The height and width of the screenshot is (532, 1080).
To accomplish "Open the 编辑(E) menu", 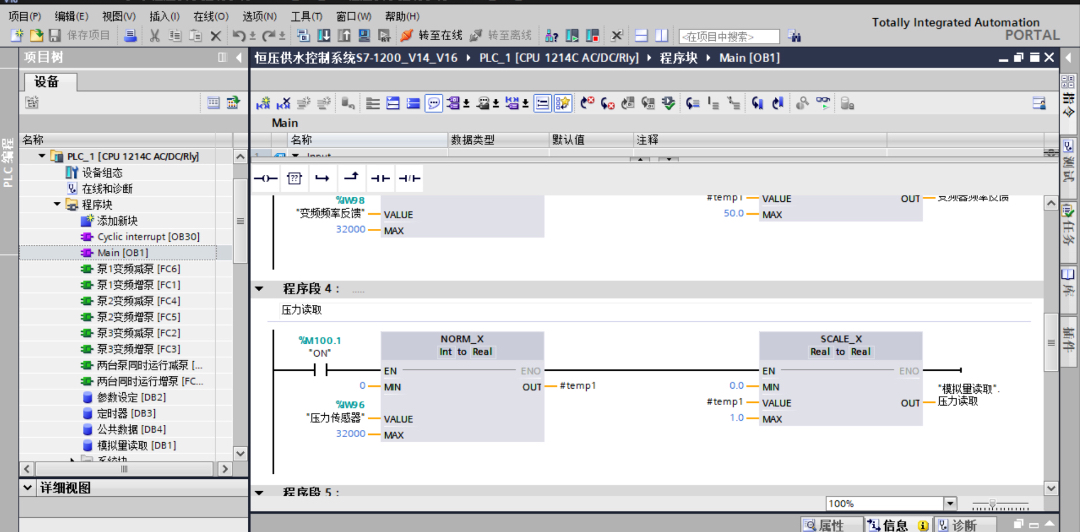I will tap(72, 16).
